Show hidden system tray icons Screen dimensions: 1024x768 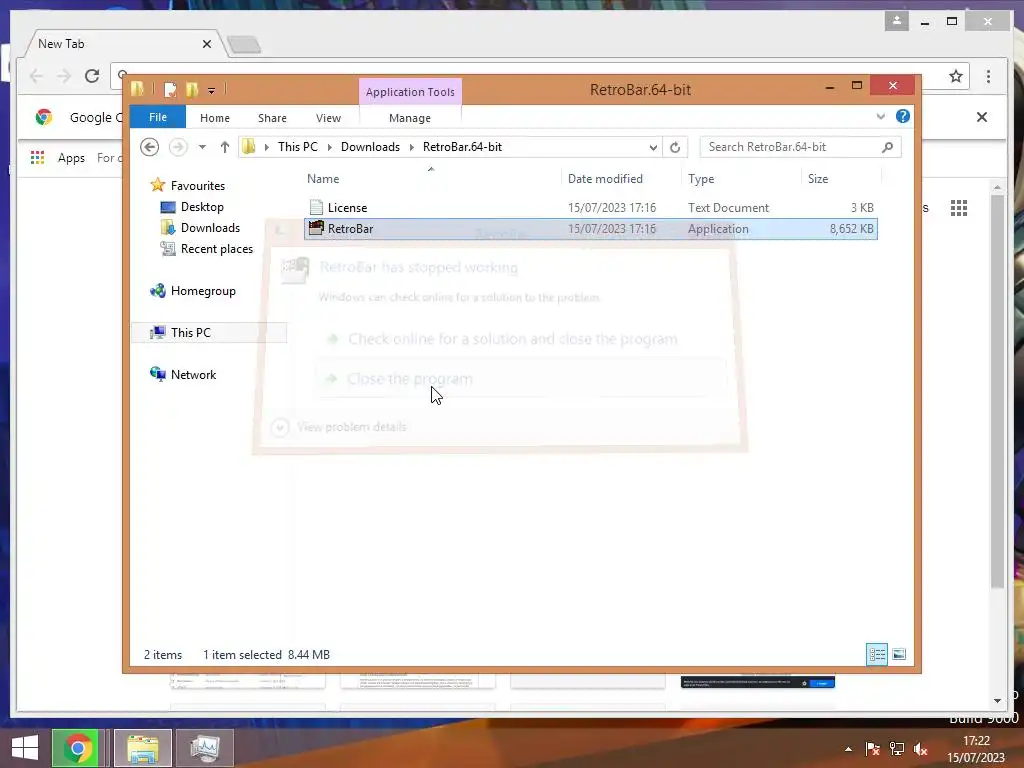848,749
